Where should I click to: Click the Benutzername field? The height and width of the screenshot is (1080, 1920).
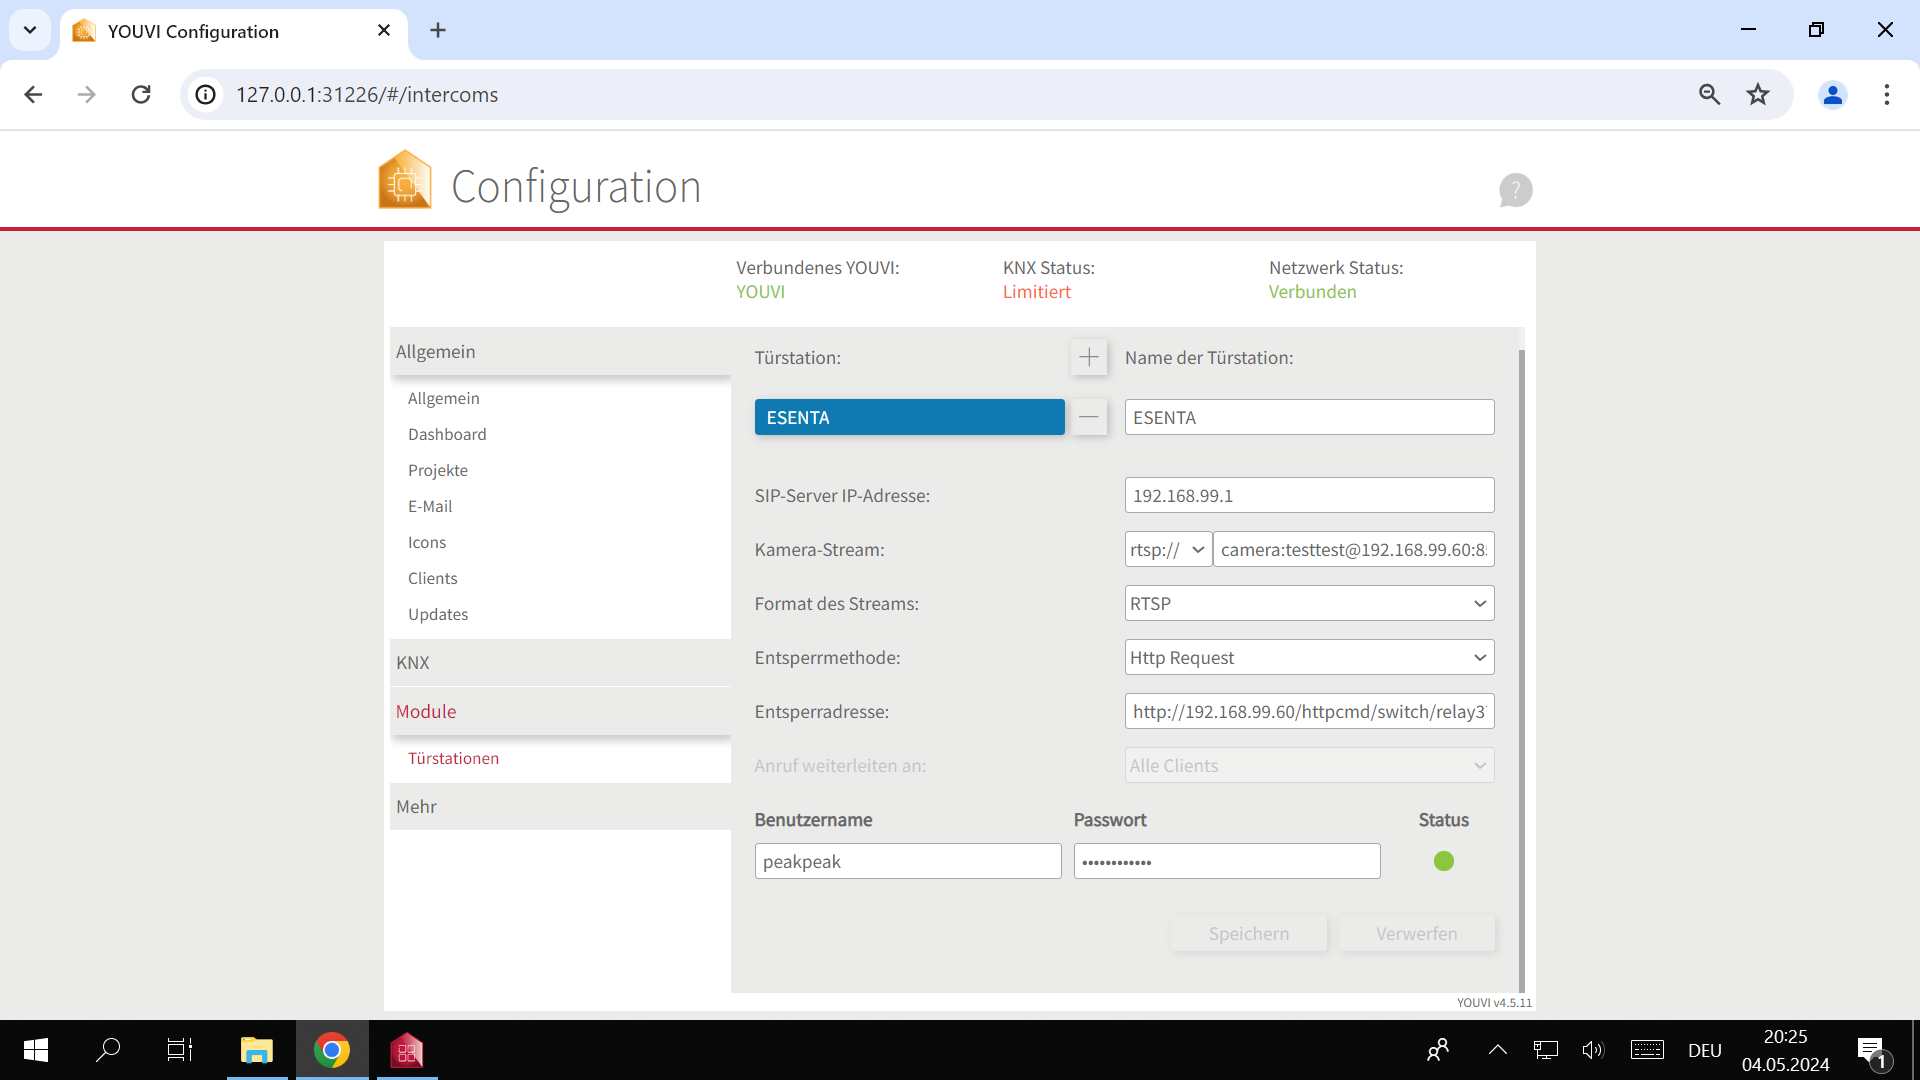click(908, 861)
